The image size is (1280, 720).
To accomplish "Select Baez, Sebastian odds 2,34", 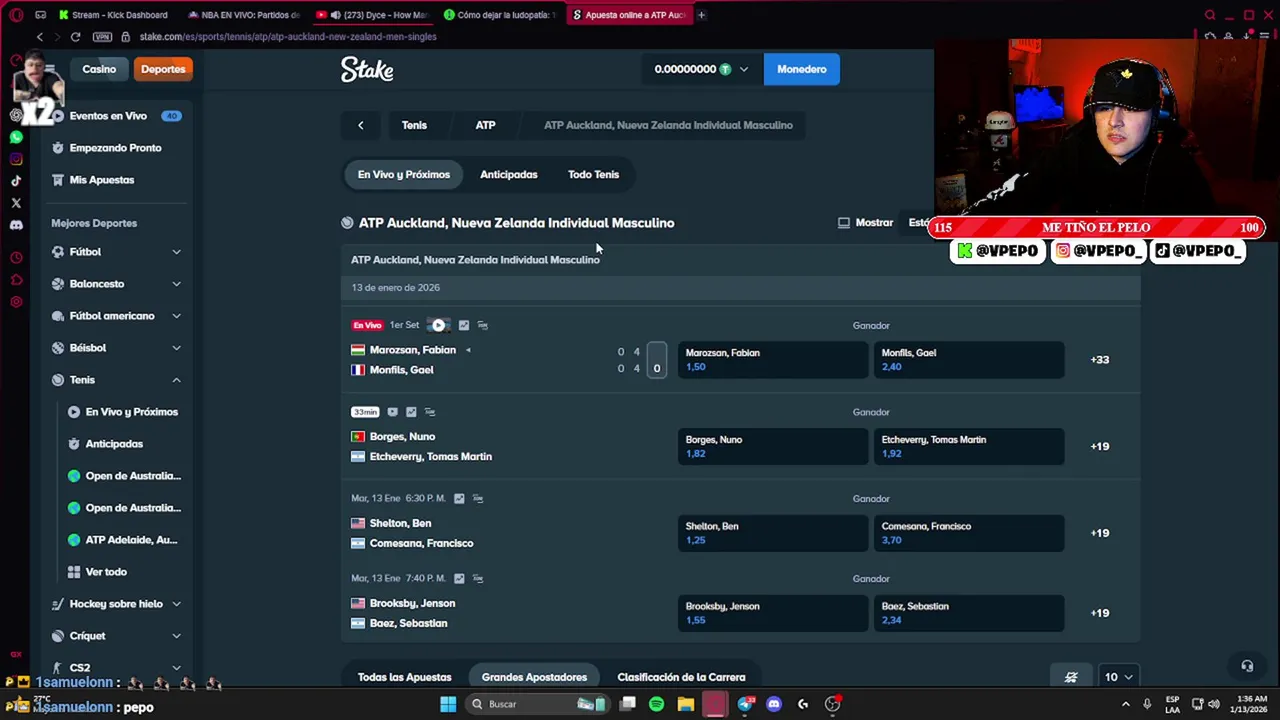I will pyautogui.click(x=969, y=613).
